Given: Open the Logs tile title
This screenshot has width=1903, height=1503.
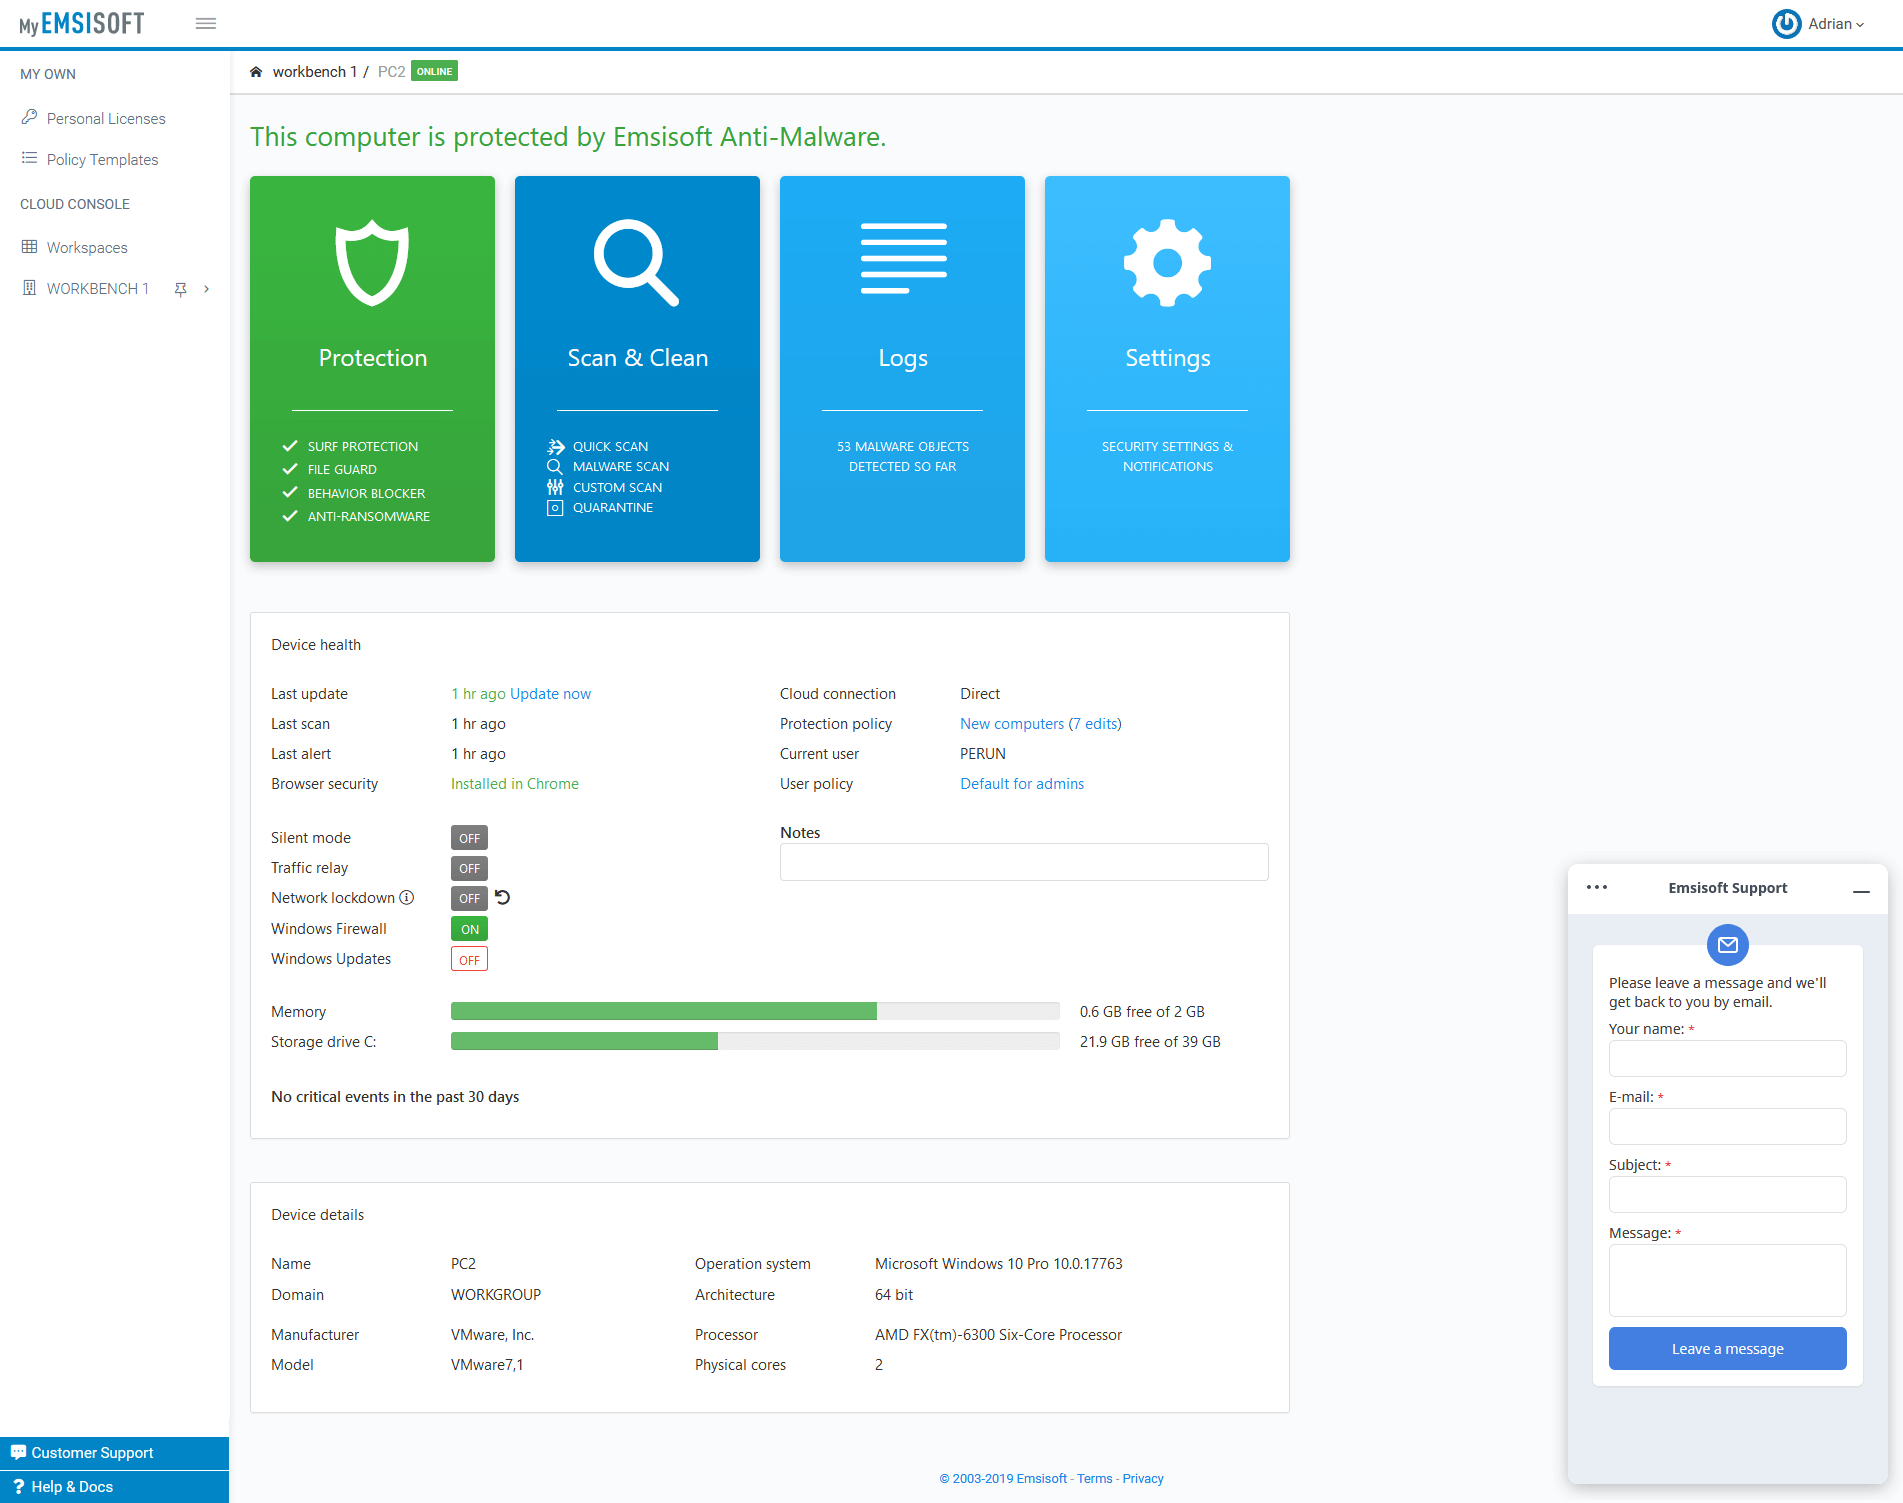Looking at the screenshot, I should point(903,358).
